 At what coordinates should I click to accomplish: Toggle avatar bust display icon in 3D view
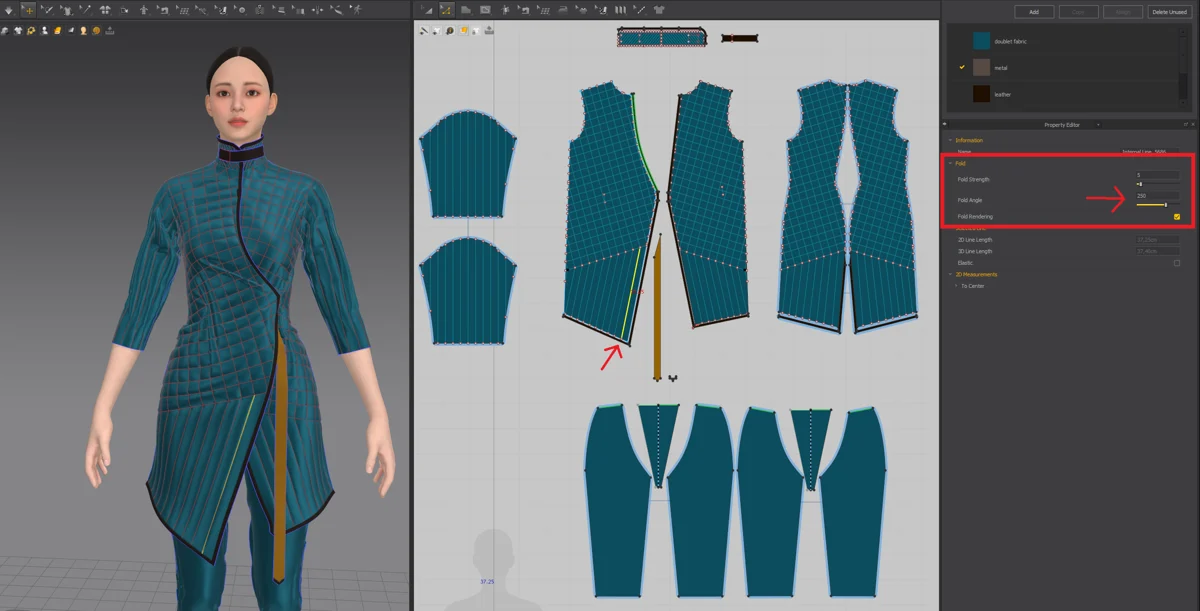click(44, 31)
